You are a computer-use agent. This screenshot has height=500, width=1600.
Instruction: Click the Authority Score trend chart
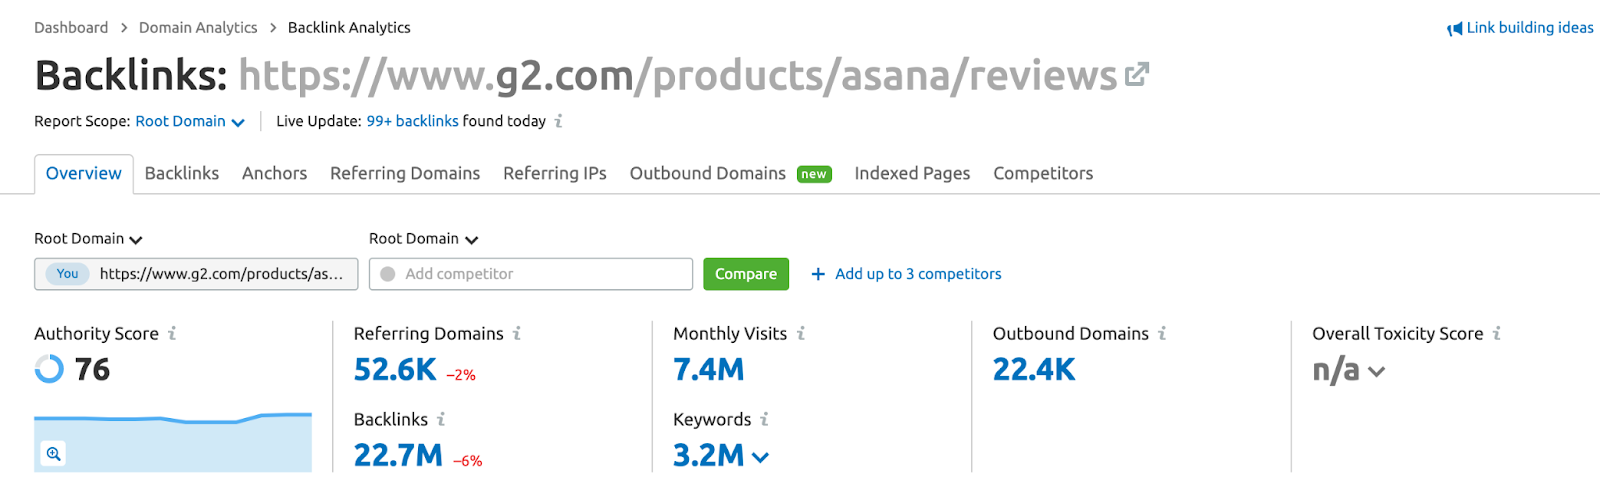(x=173, y=441)
